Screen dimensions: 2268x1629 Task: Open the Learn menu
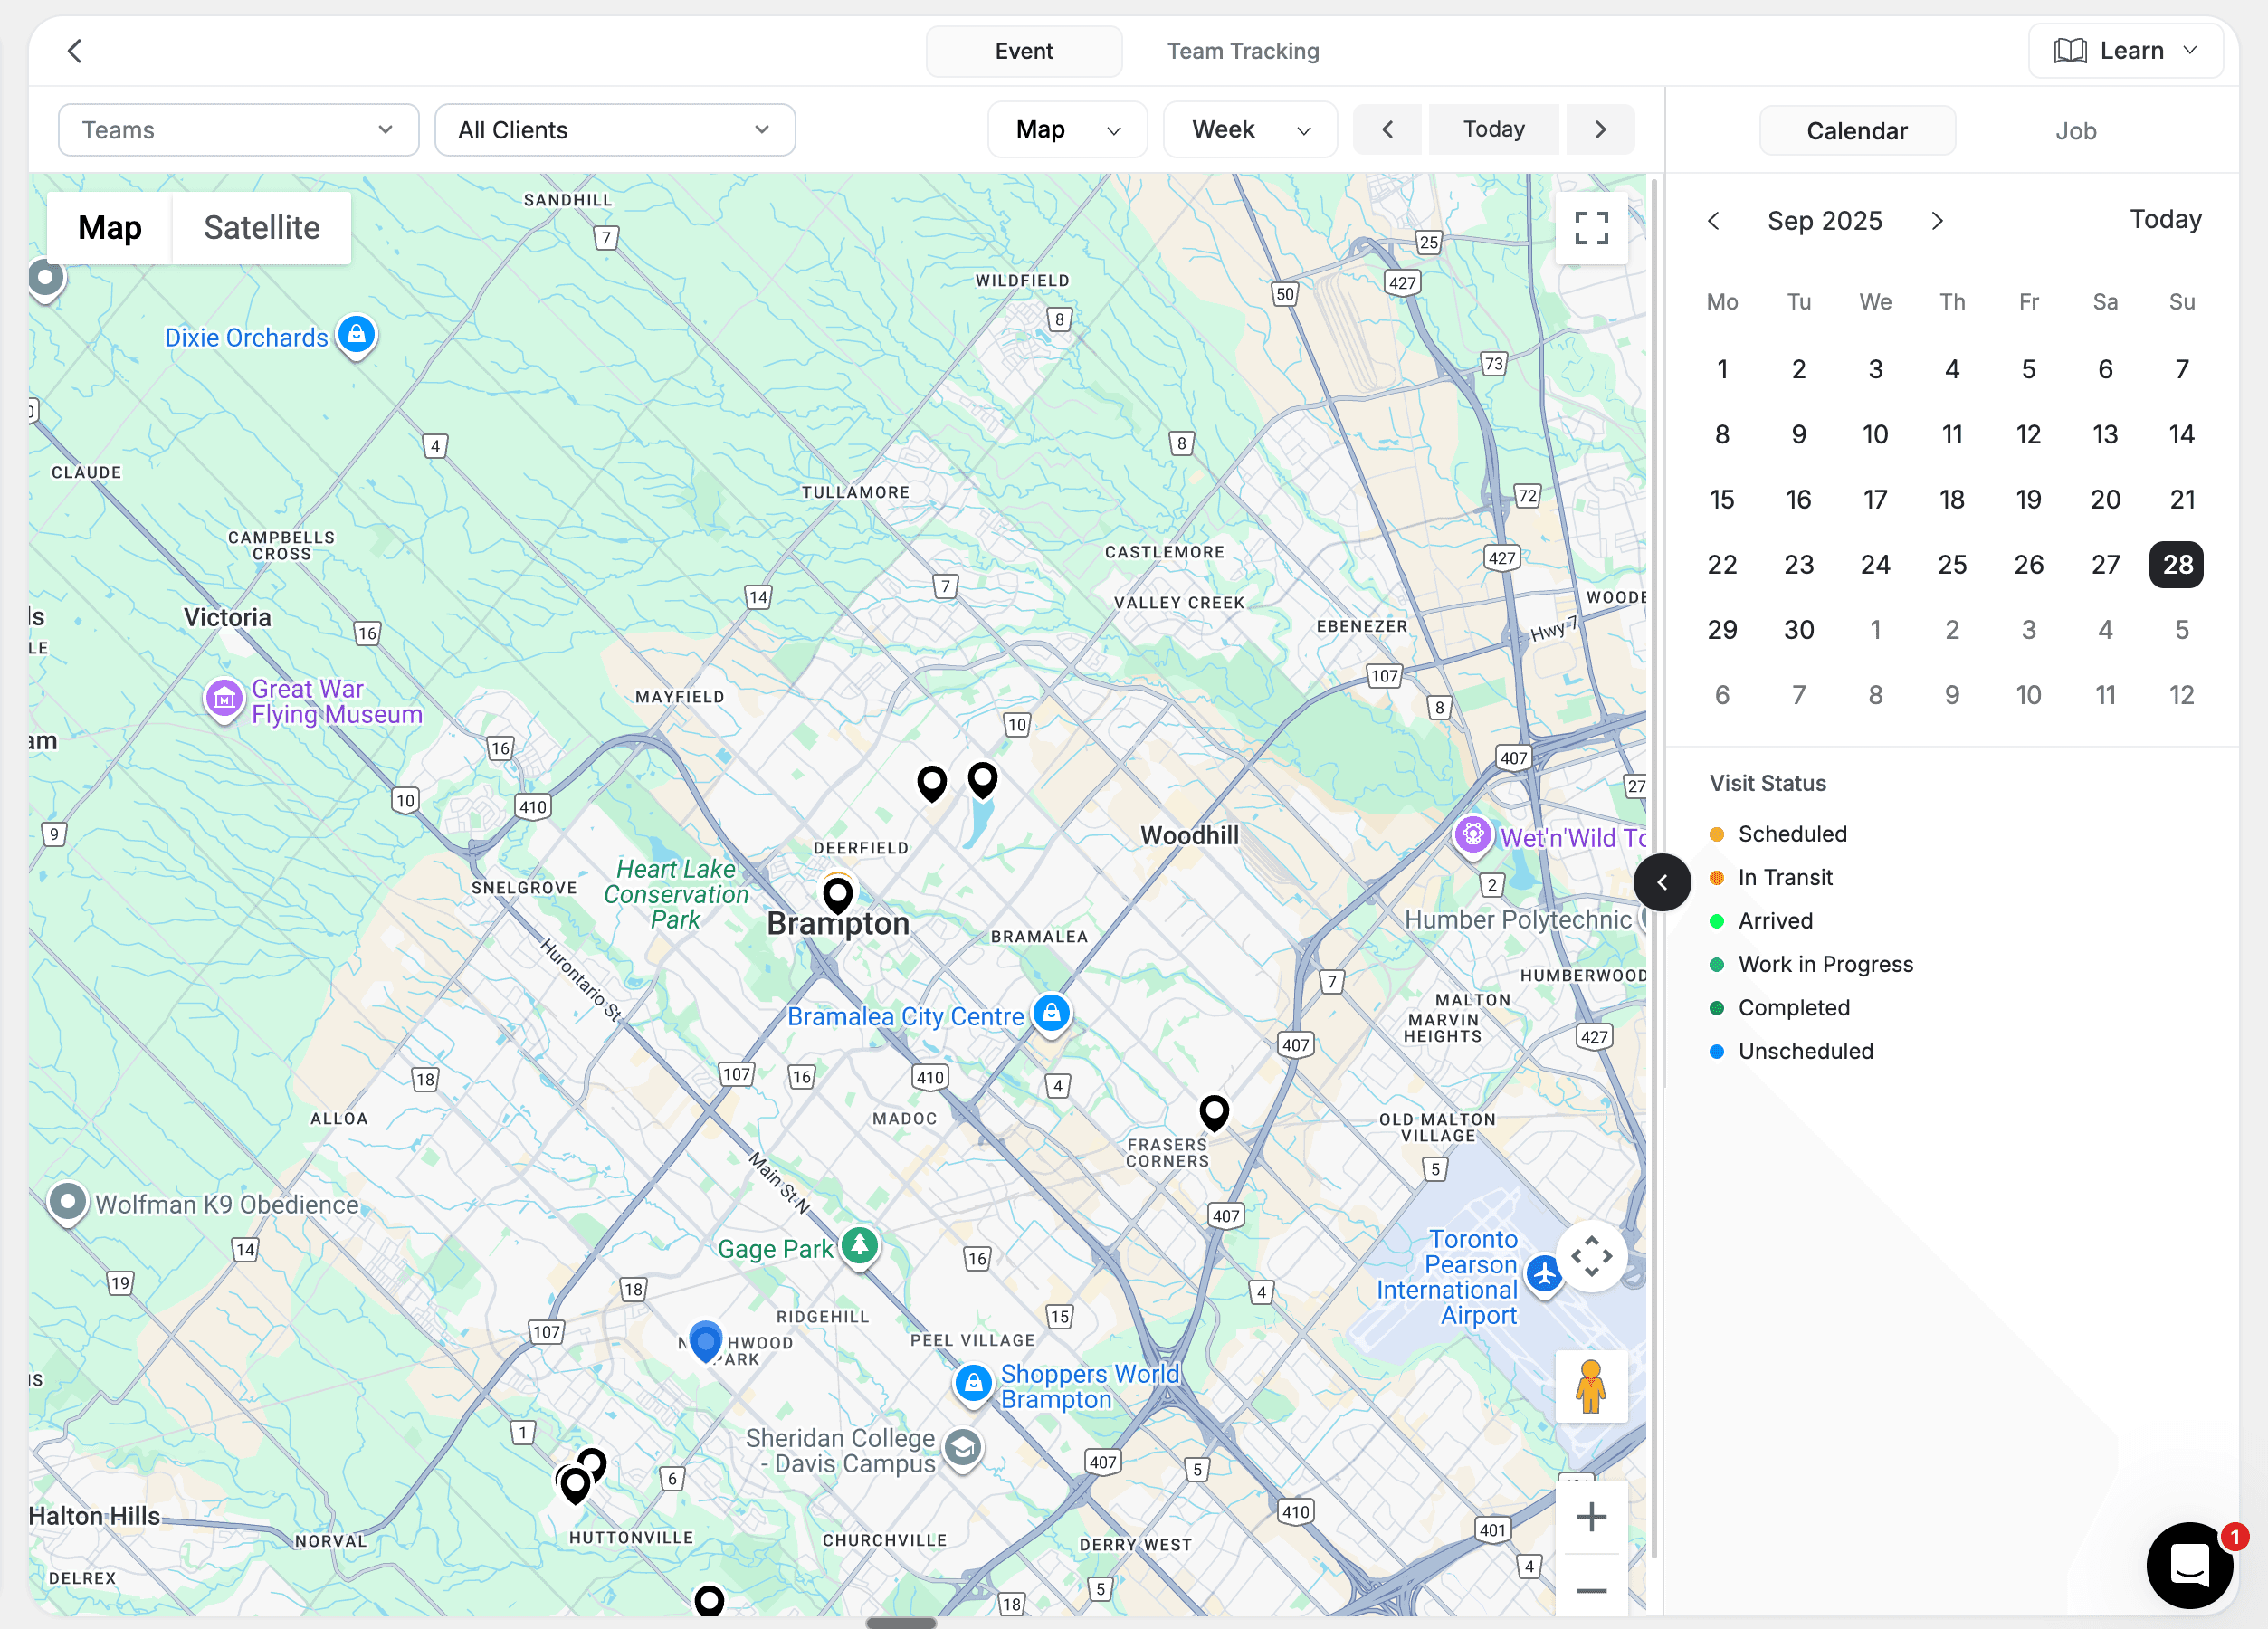[x=2126, y=50]
